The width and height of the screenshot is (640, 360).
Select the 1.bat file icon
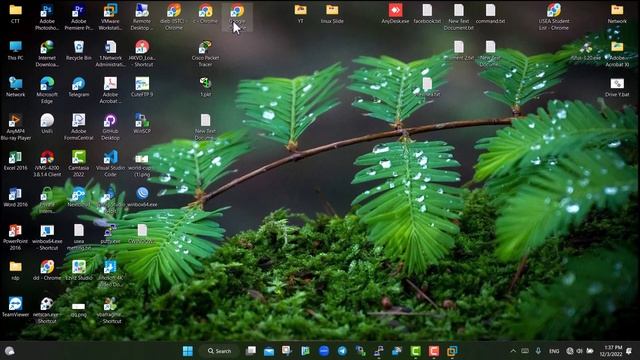[x=205, y=87]
